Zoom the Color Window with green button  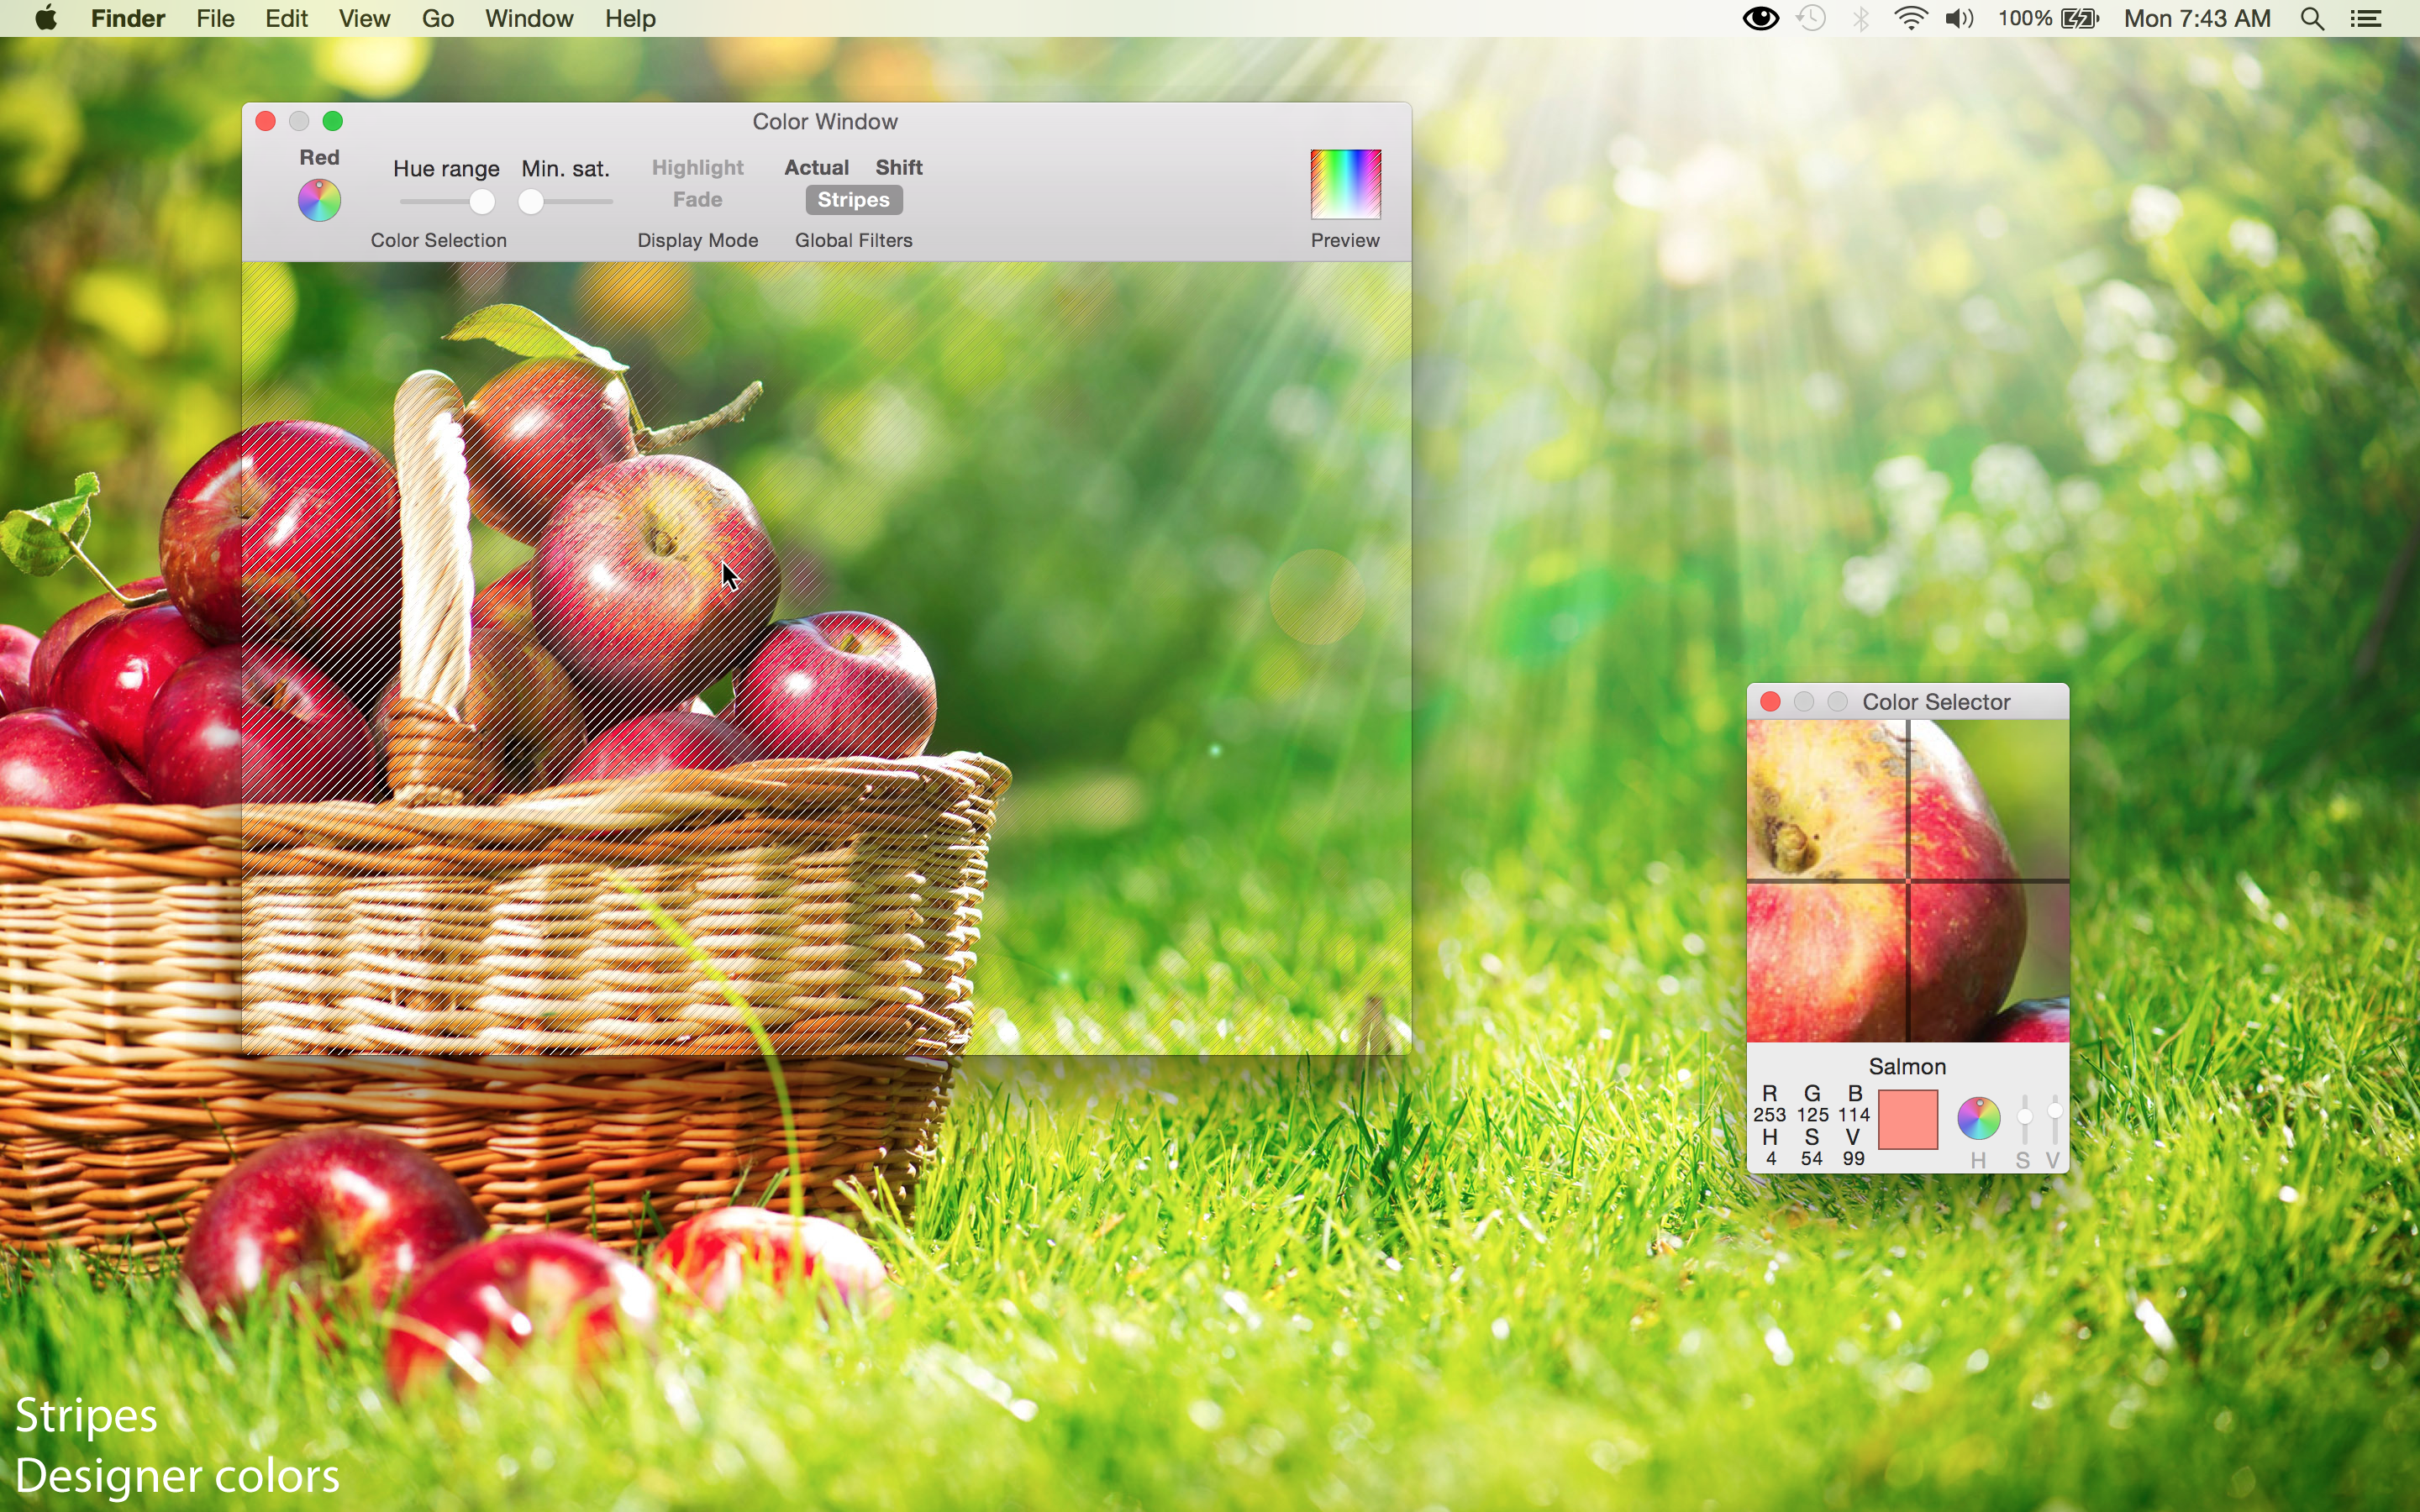(333, 121)
